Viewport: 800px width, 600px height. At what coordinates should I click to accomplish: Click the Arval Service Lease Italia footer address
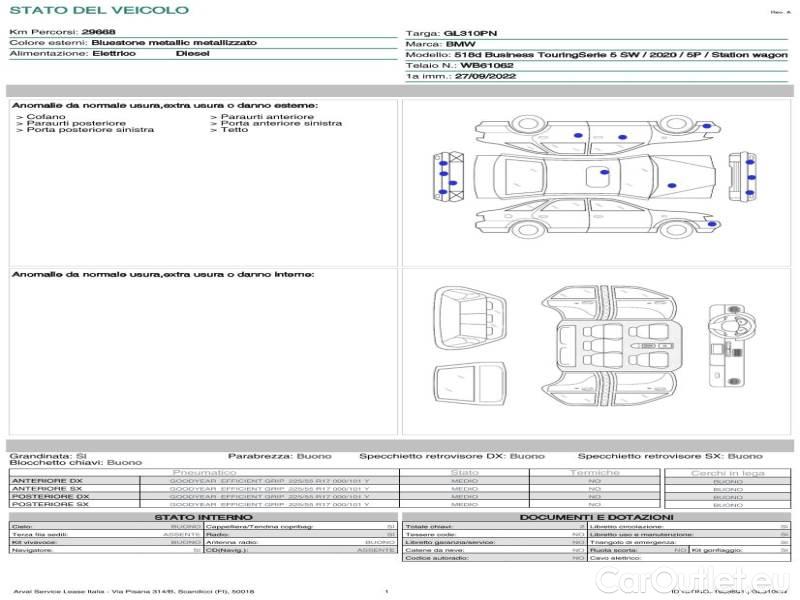click(134, 592)
